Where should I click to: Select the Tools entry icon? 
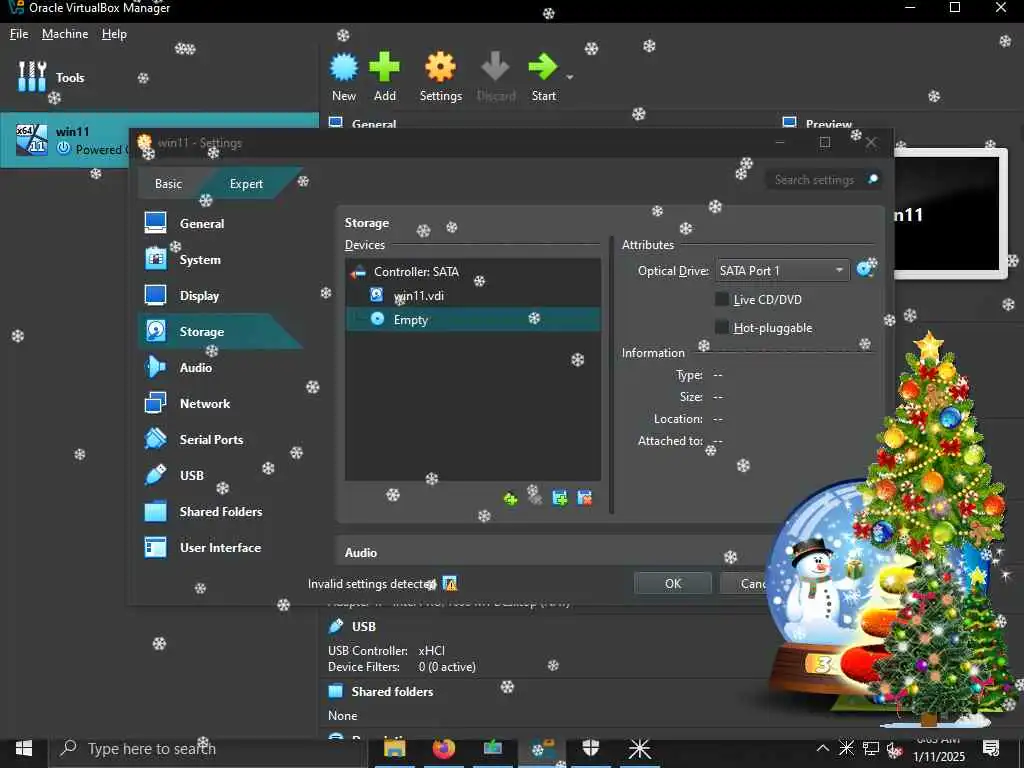click(31, 77)
